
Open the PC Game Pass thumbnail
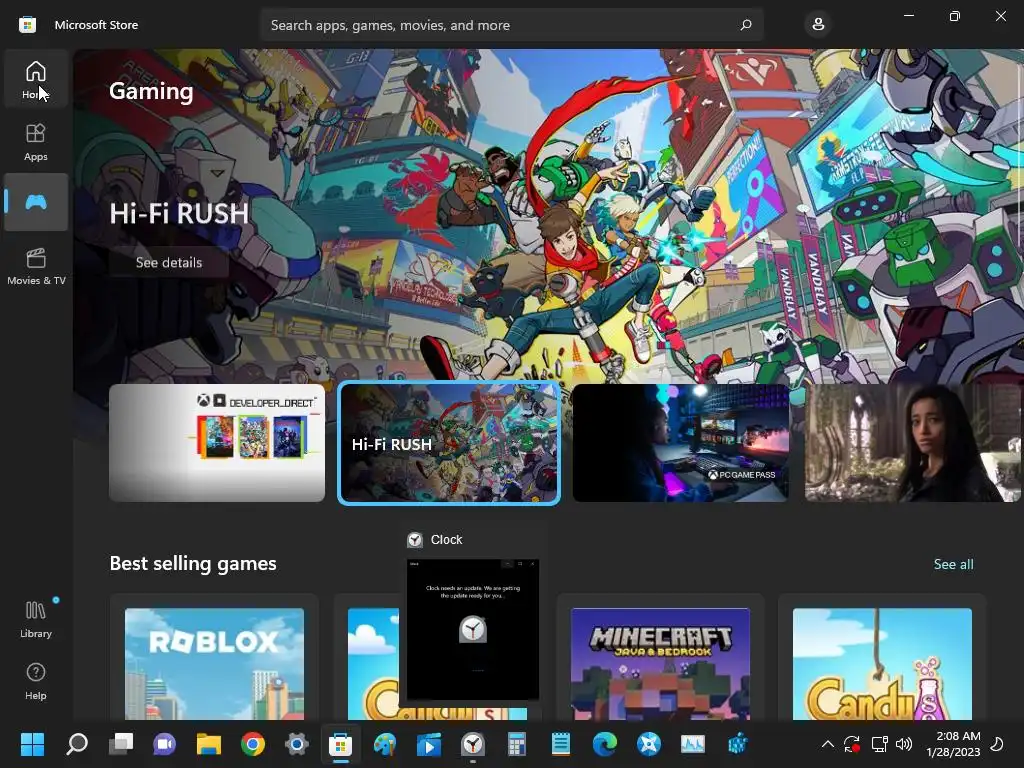(x=680, y=443)
